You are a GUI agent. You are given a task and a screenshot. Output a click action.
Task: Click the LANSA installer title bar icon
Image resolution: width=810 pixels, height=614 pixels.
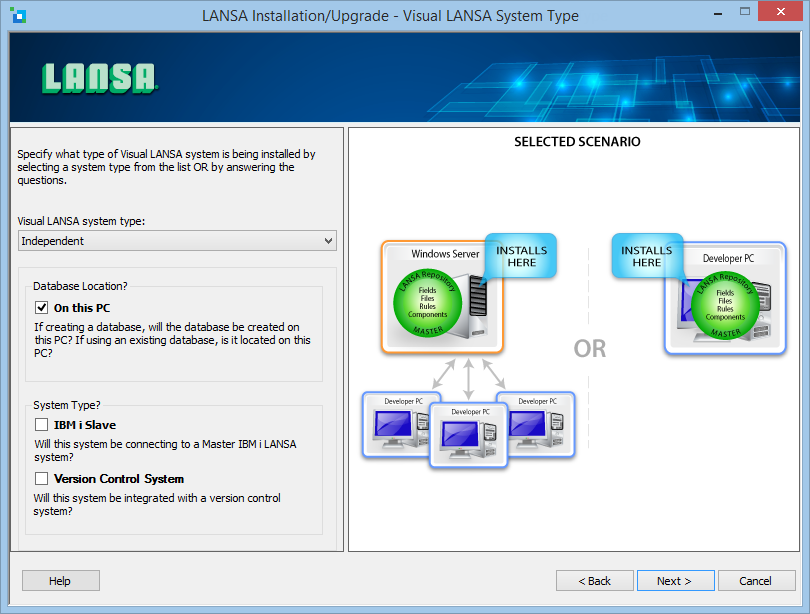pyautogui.click(x=19, y=15)
